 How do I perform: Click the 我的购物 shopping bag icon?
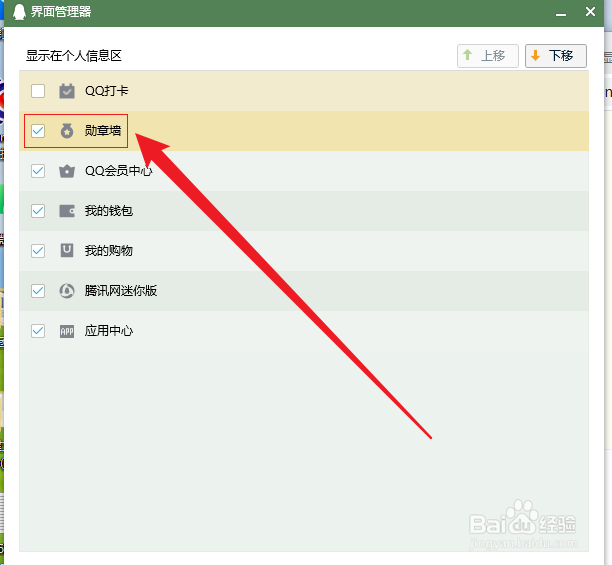[67, 251]
